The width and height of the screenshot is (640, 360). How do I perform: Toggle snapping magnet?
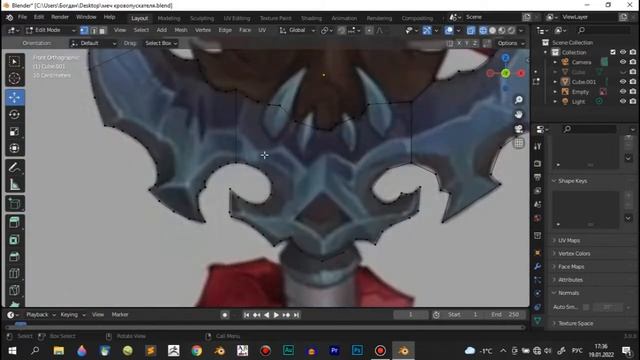[341, 30]
